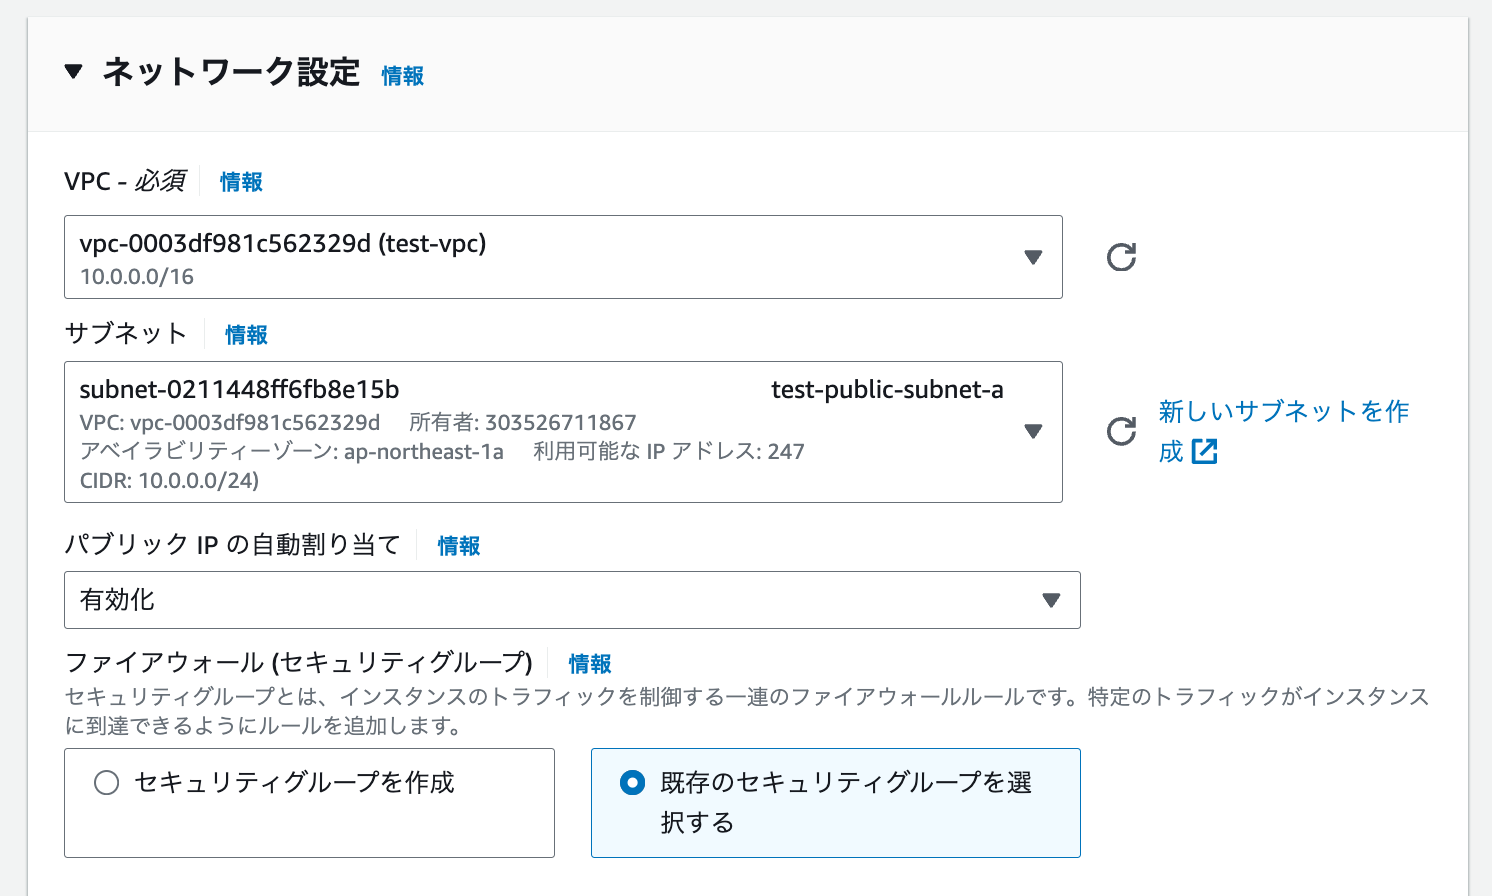Open the VPC selection dropdown

563,257
